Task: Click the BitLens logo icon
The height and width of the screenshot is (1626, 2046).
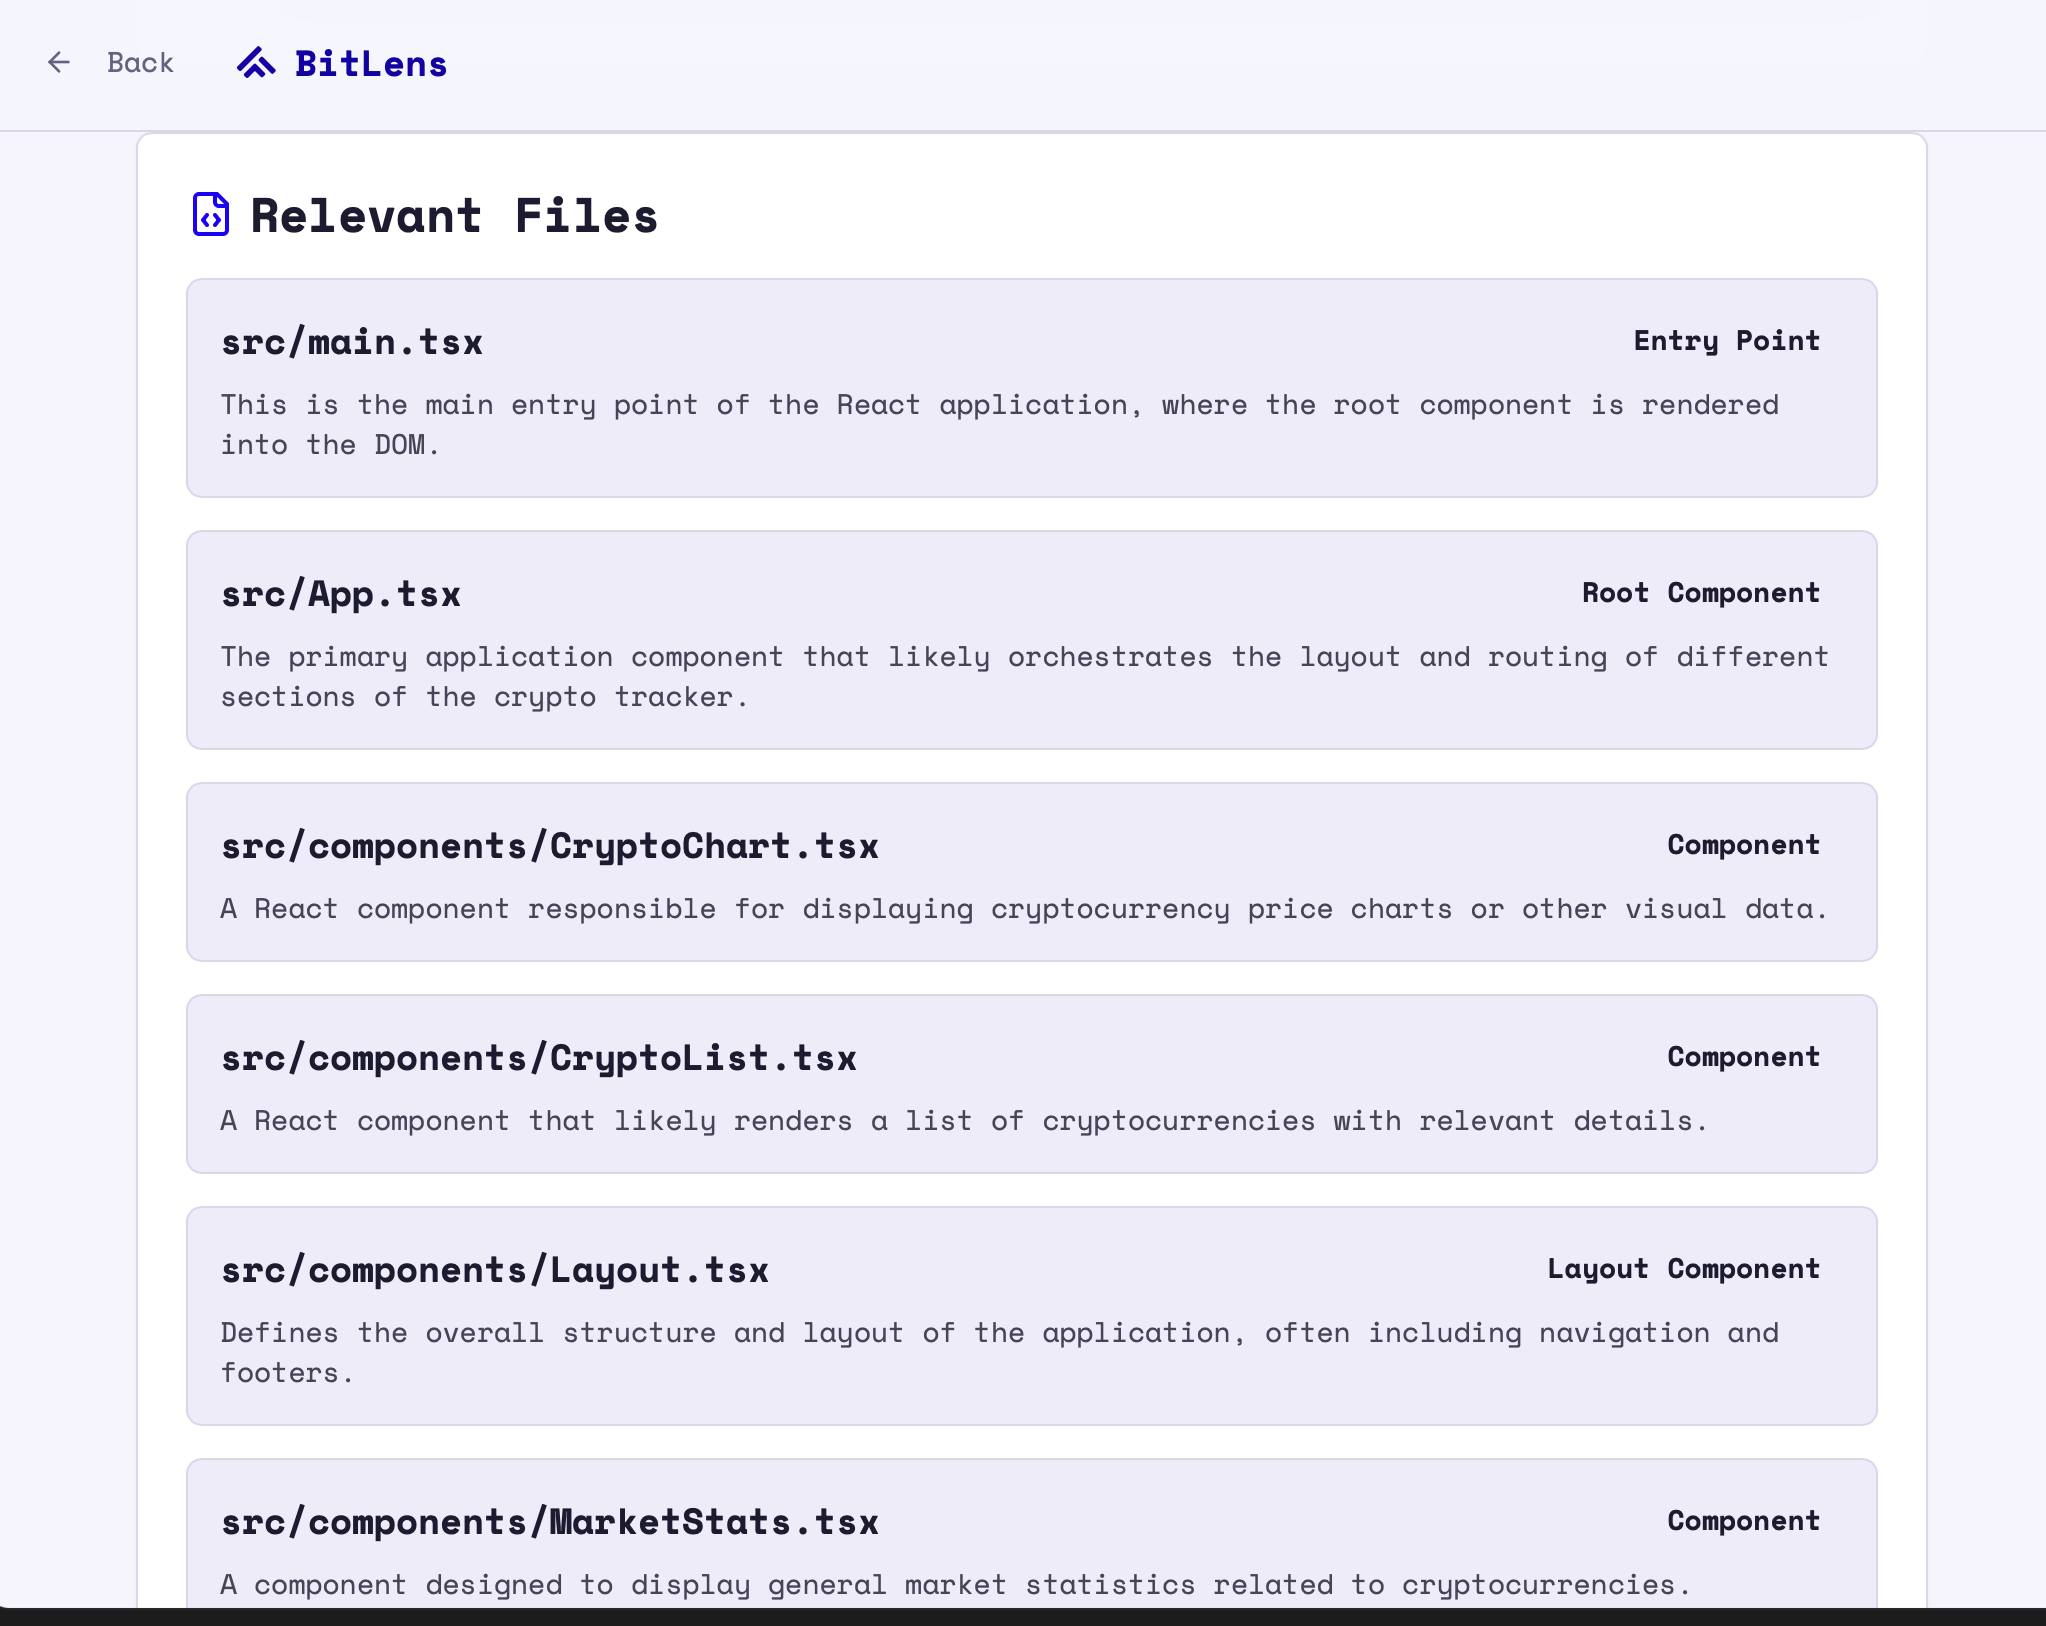Action: tap(256, 63)
